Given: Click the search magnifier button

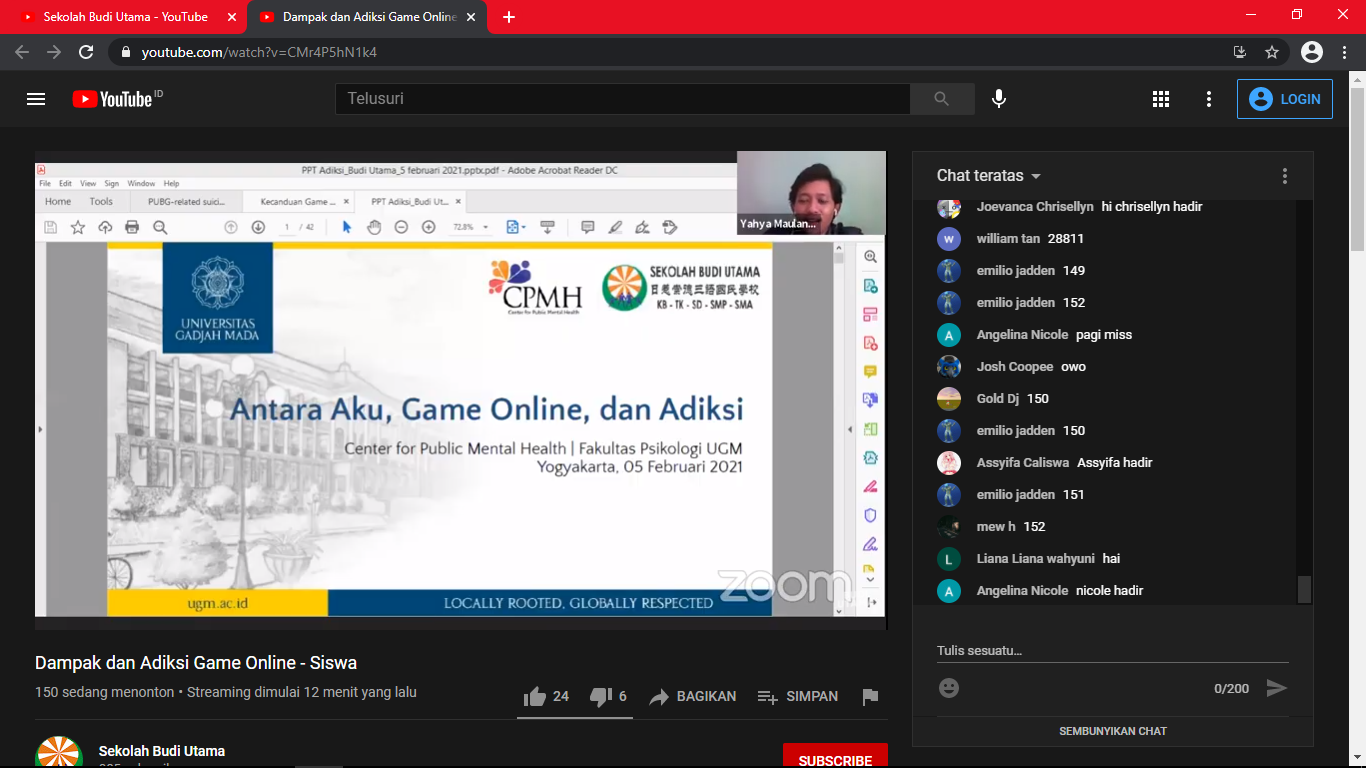Looking at the screenshot, I should point(941,99).
